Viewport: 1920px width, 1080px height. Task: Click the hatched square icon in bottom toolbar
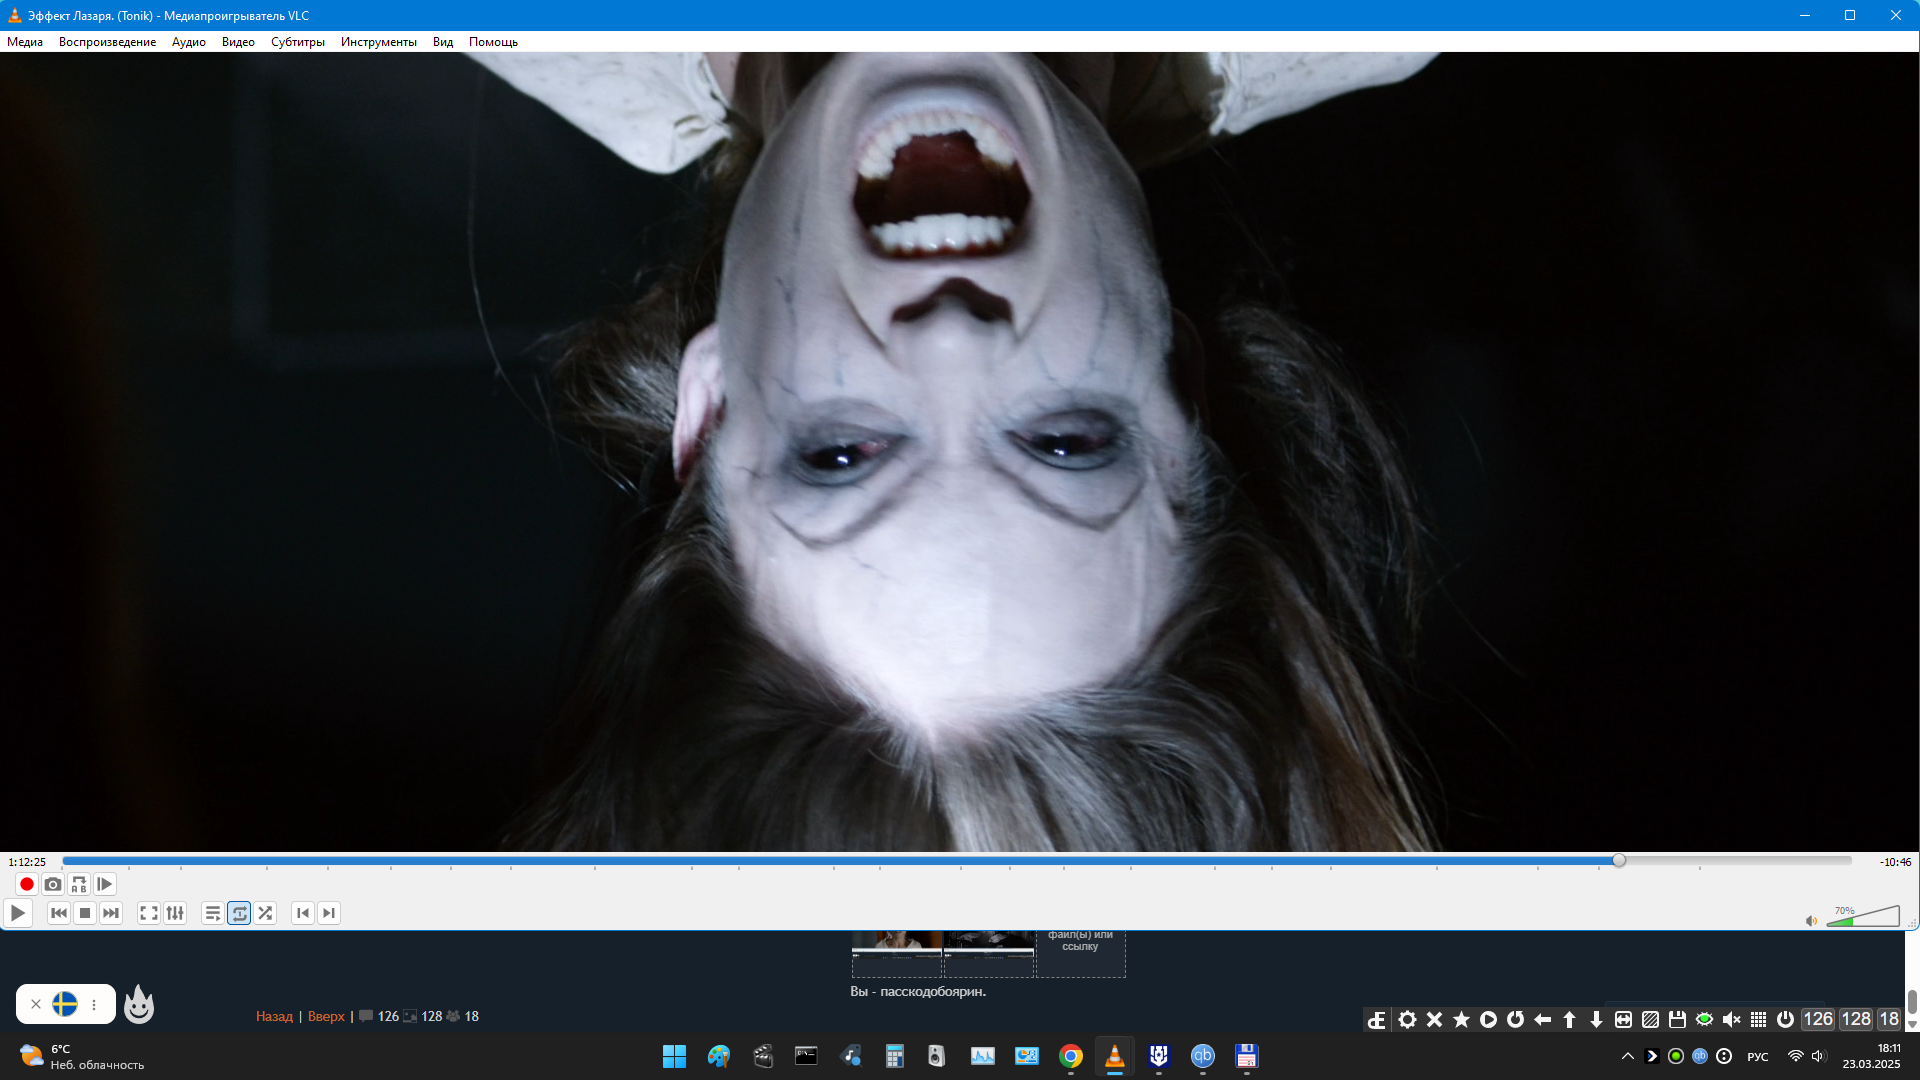[x=1650, y=1019]
